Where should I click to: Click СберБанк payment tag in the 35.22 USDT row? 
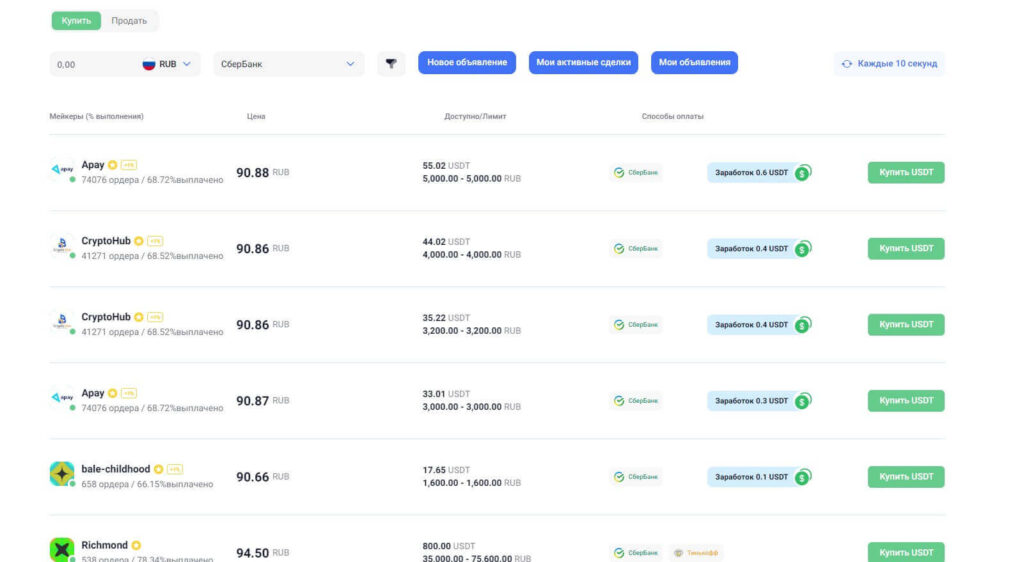tap(636, 324)
